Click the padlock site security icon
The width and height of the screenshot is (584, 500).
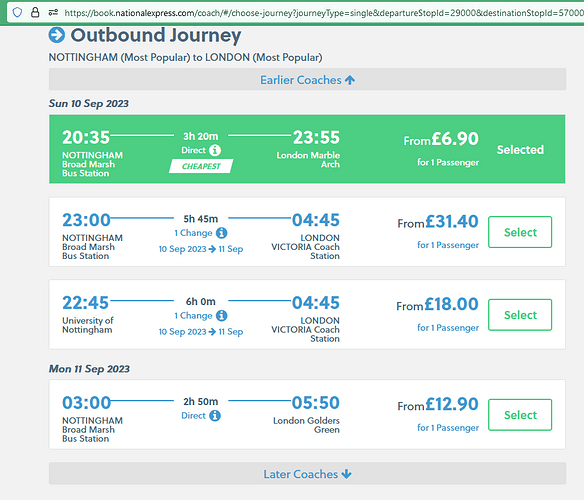click(x=35, y=13)
